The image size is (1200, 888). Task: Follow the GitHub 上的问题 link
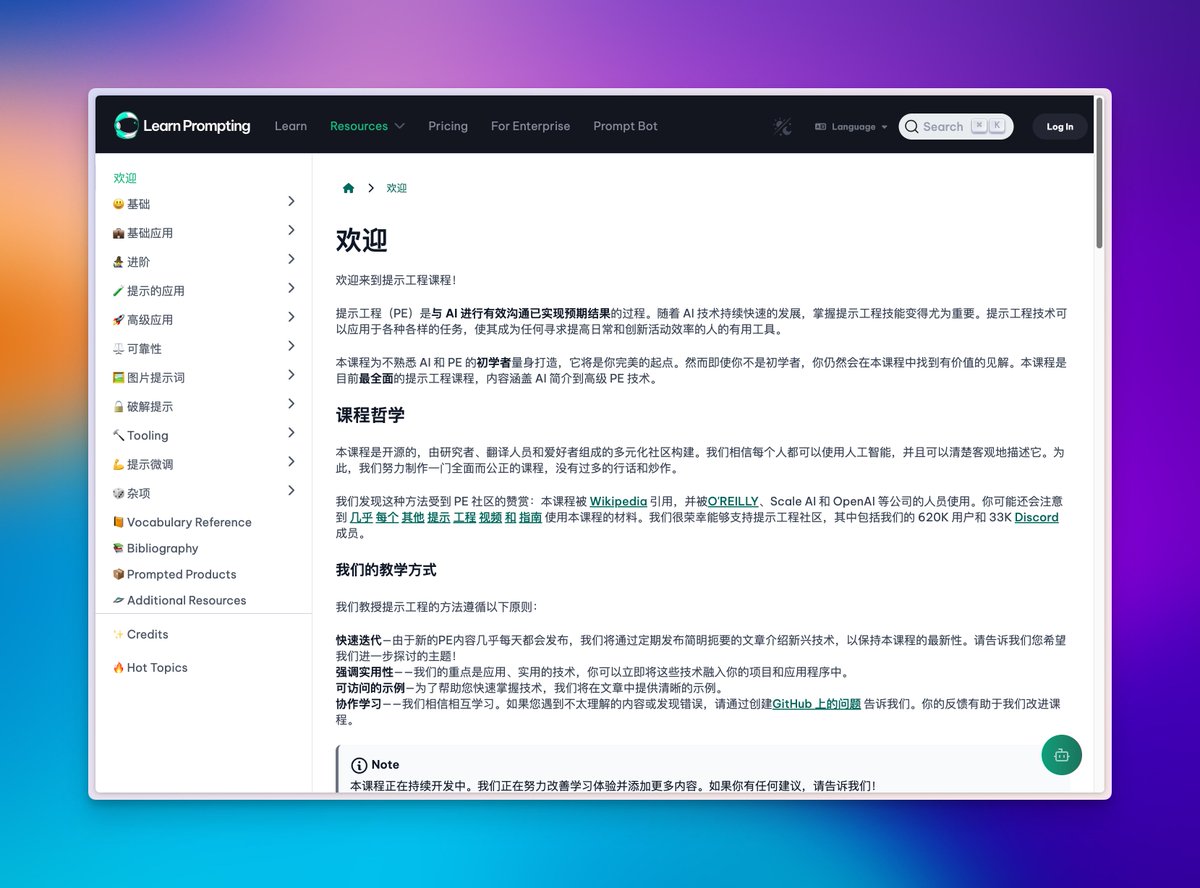(x=816, y=704)
